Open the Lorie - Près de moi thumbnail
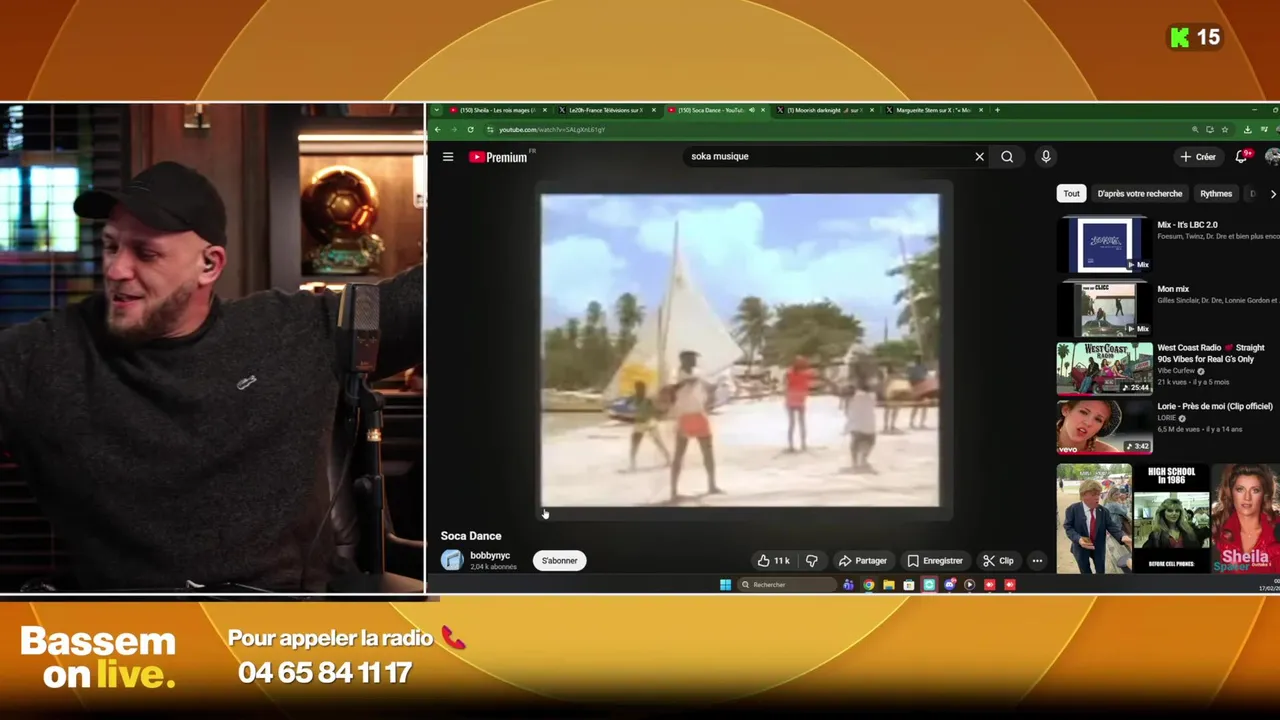Screen dimensions: 1280x720 coord(1104,427)
